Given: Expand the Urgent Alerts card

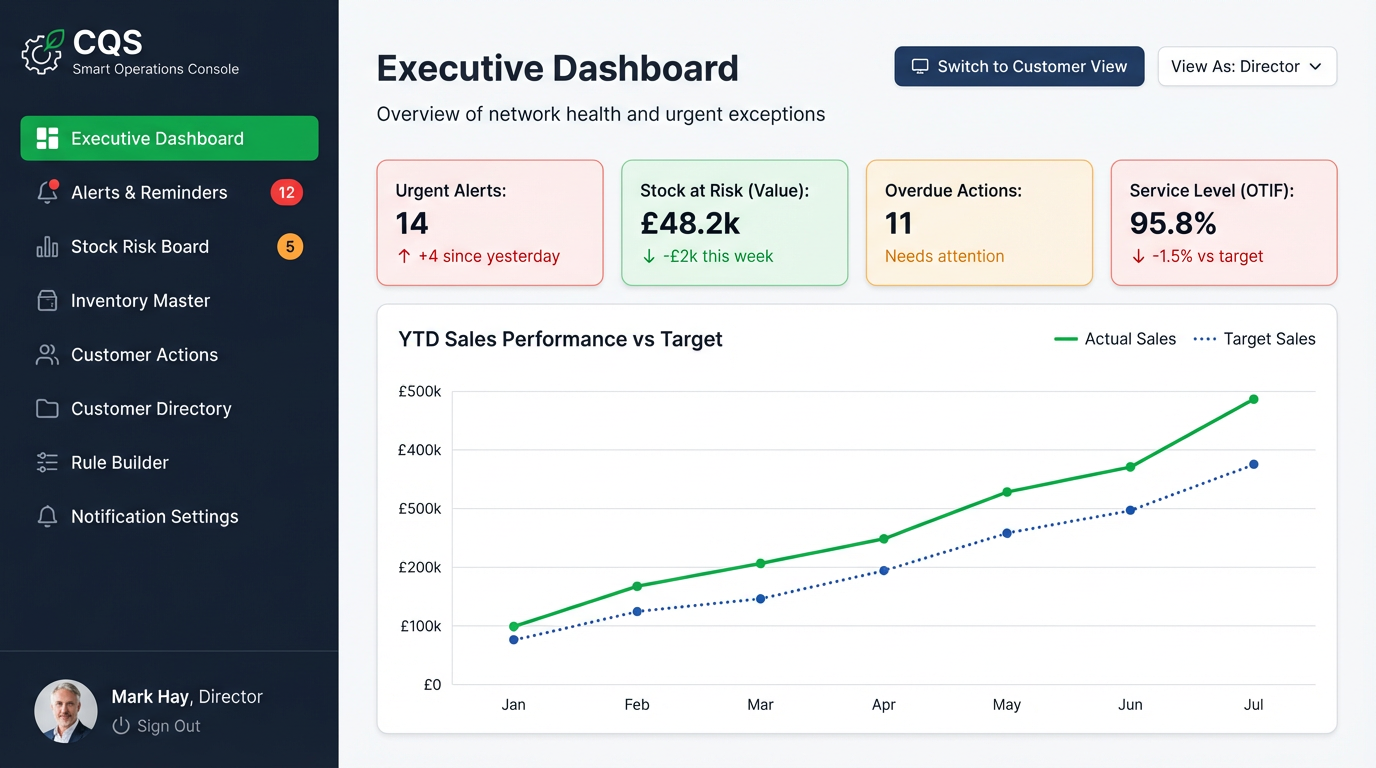Looking at the screenshot, I should (489, 222).
